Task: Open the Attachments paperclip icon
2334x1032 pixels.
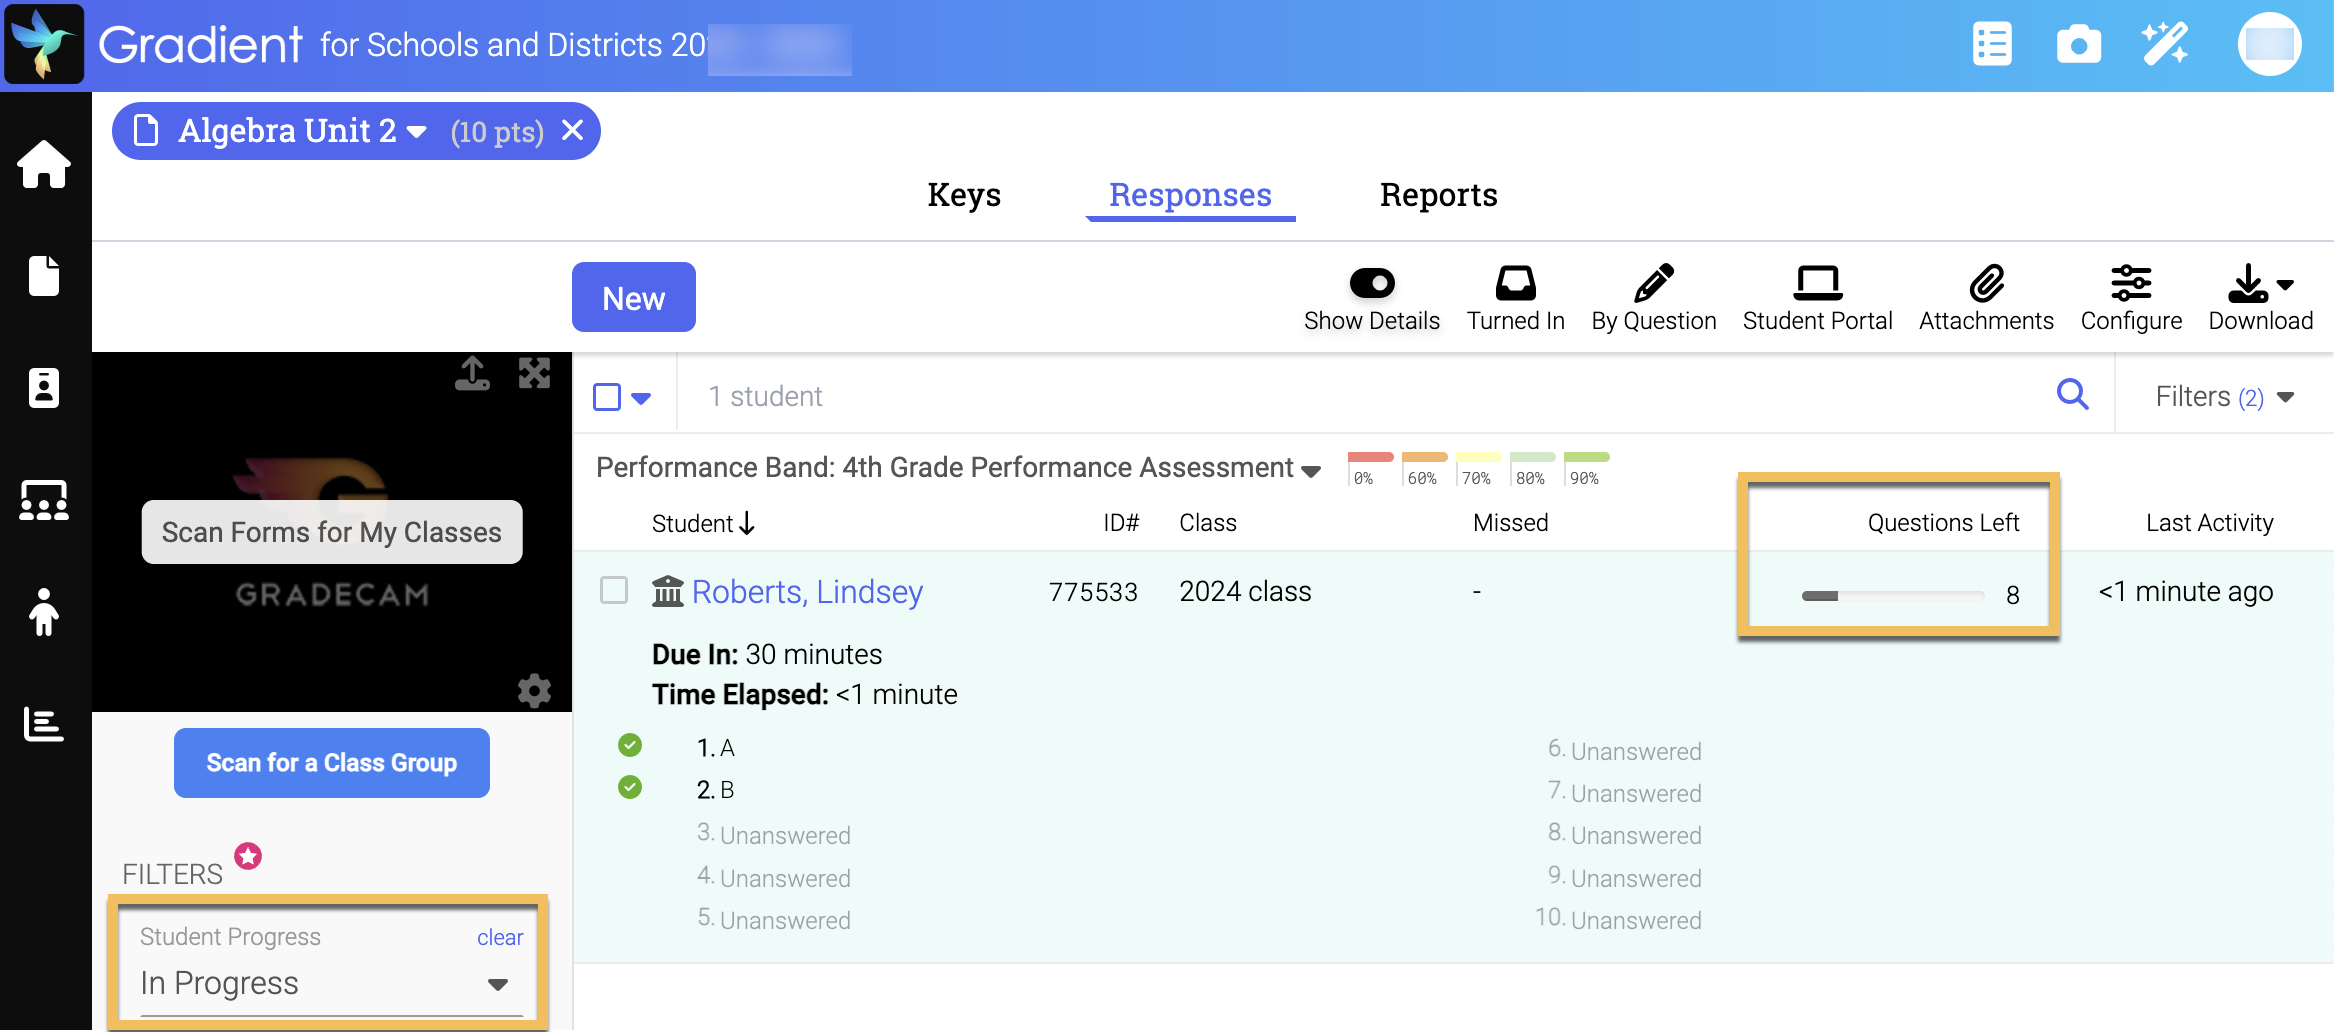Action: coord(1986,284)
